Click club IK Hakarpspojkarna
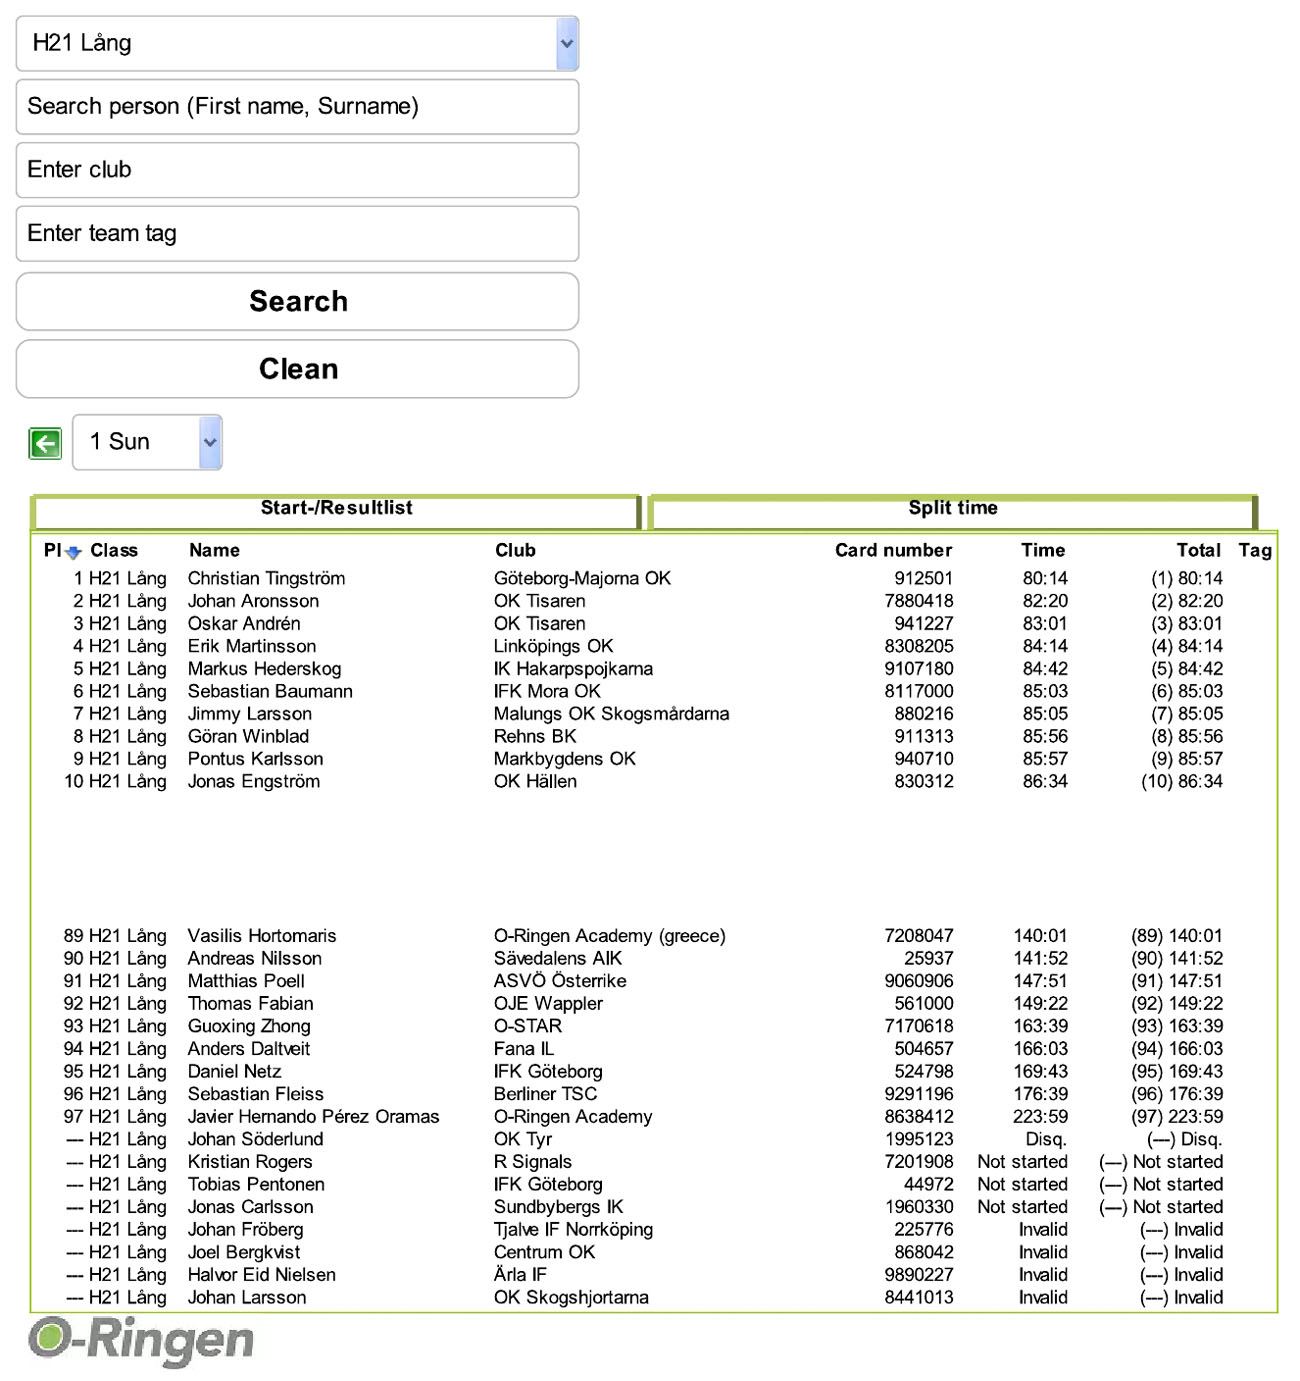The image size is (1300, 1381). [573, 668]
